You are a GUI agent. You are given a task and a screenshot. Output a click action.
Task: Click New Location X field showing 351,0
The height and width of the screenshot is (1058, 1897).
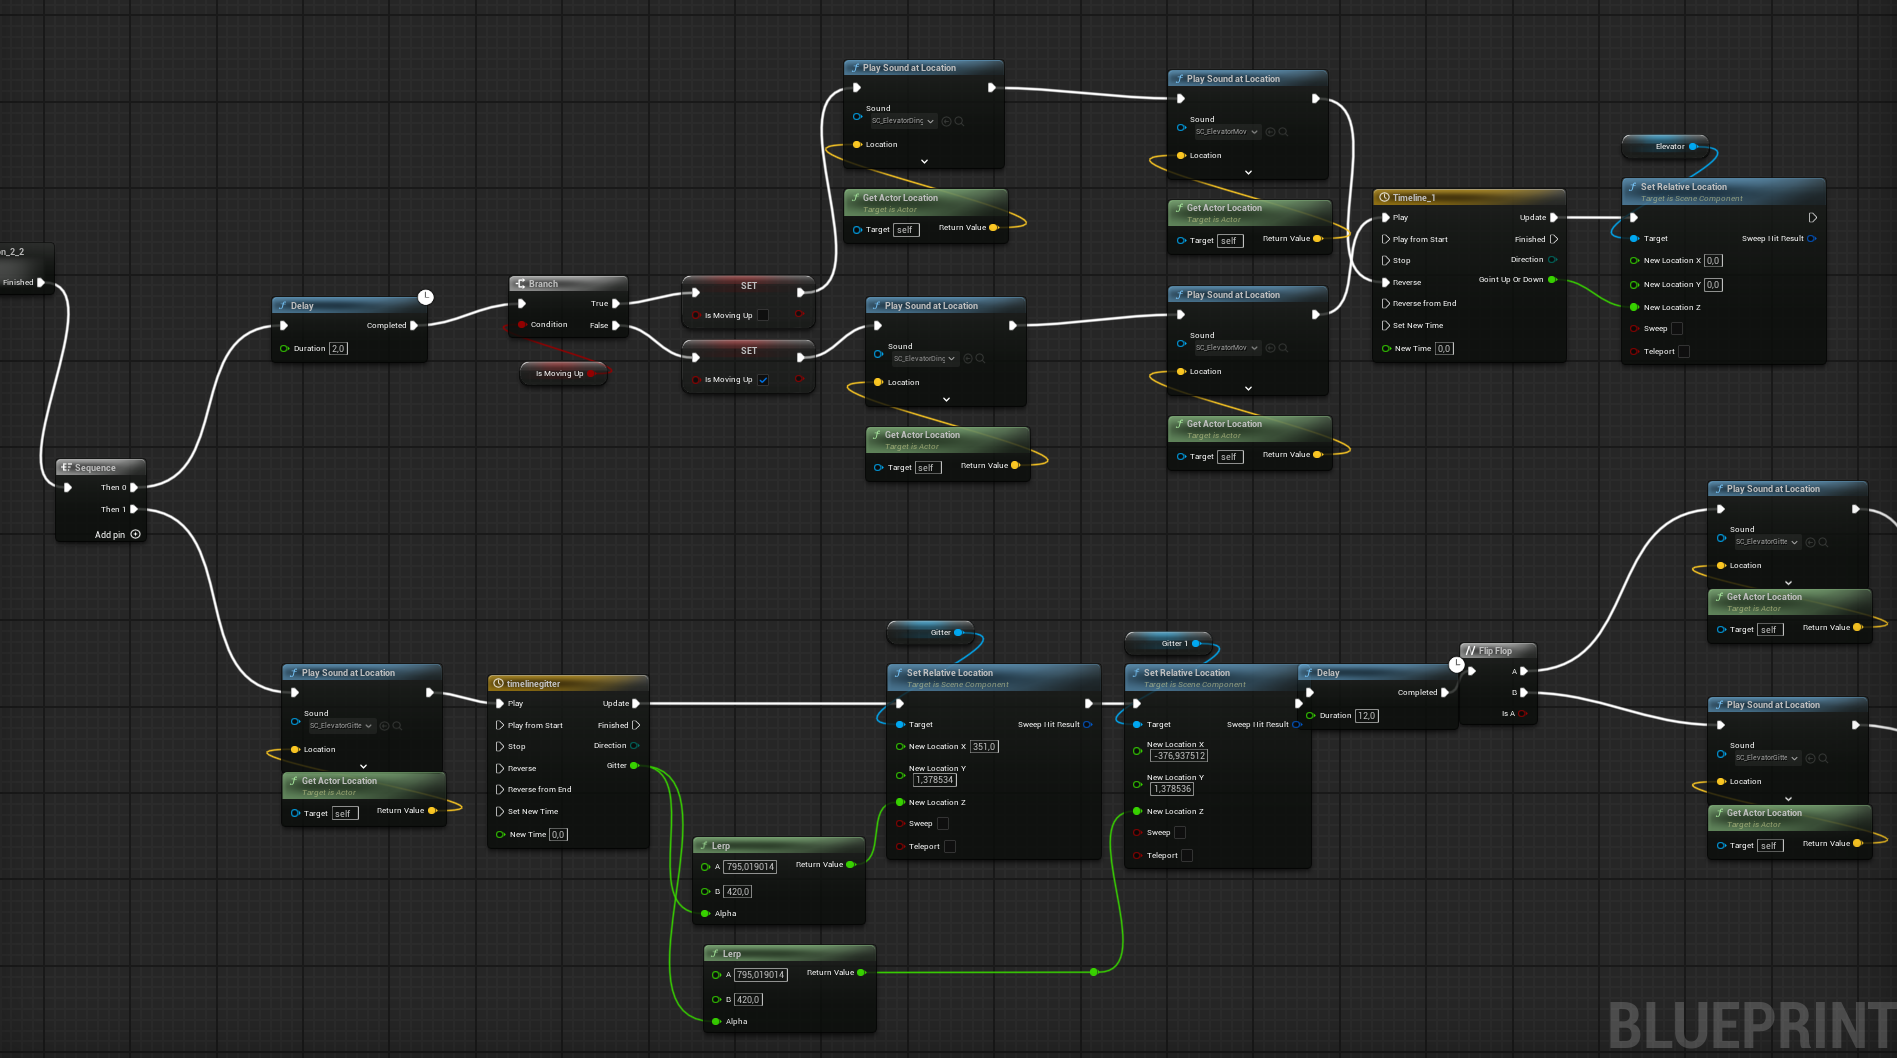point(984,747)
